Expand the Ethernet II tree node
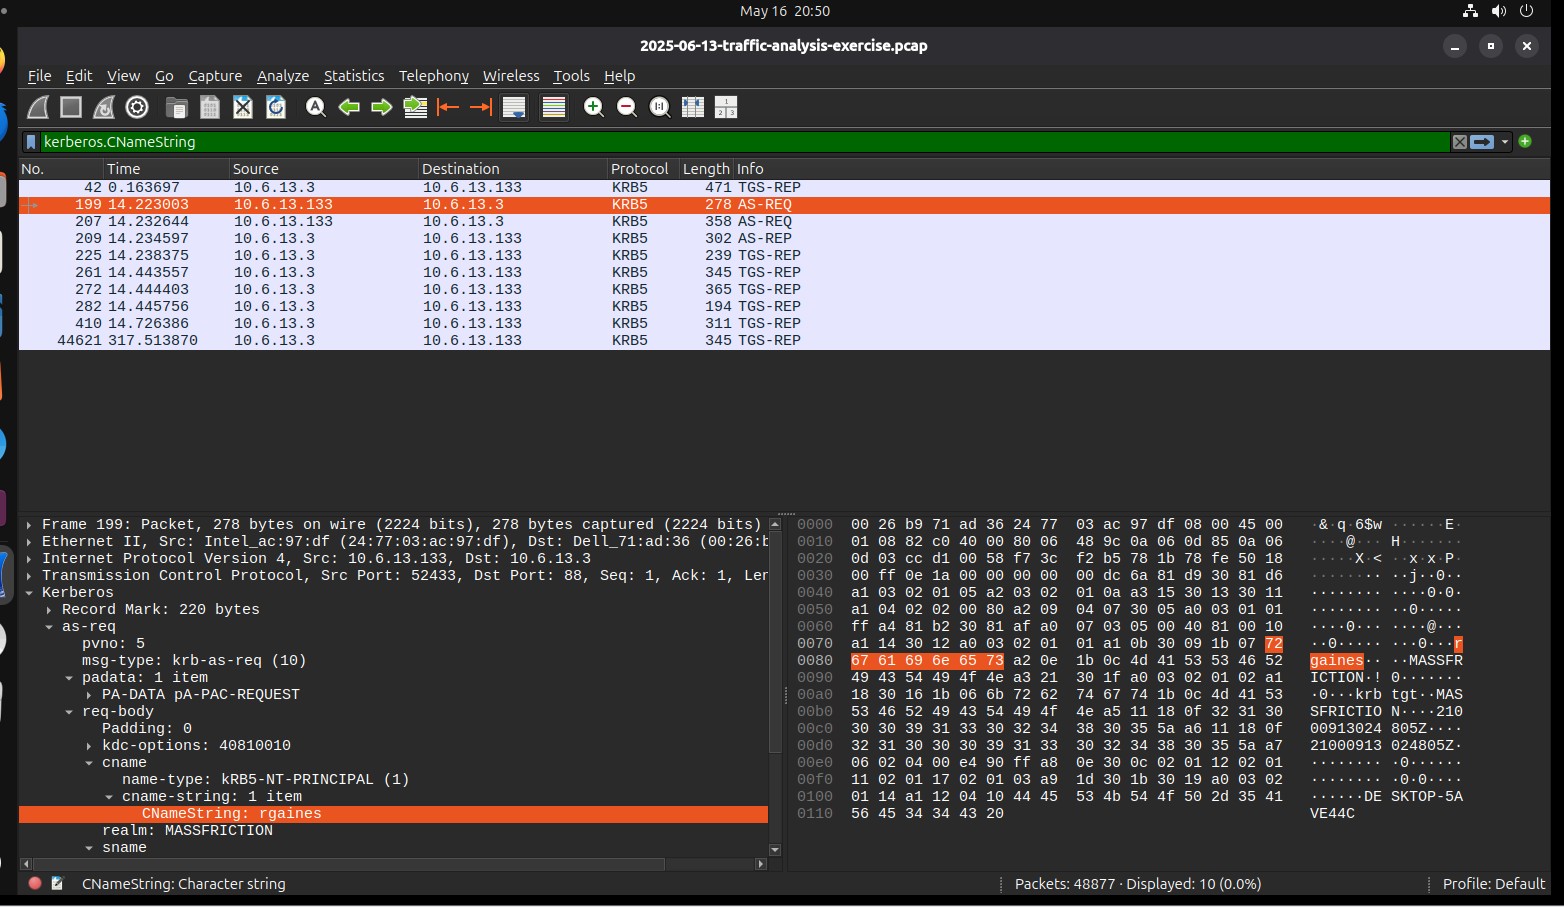Screen dimensions: 1564x907 point(29,542)
